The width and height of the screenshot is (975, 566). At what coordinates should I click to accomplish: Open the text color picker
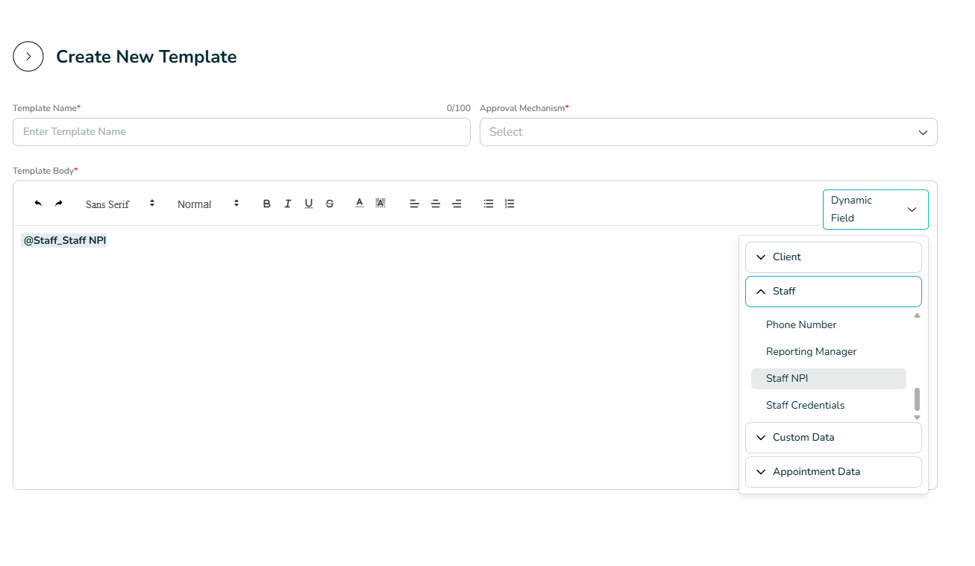tap(359, 203)
